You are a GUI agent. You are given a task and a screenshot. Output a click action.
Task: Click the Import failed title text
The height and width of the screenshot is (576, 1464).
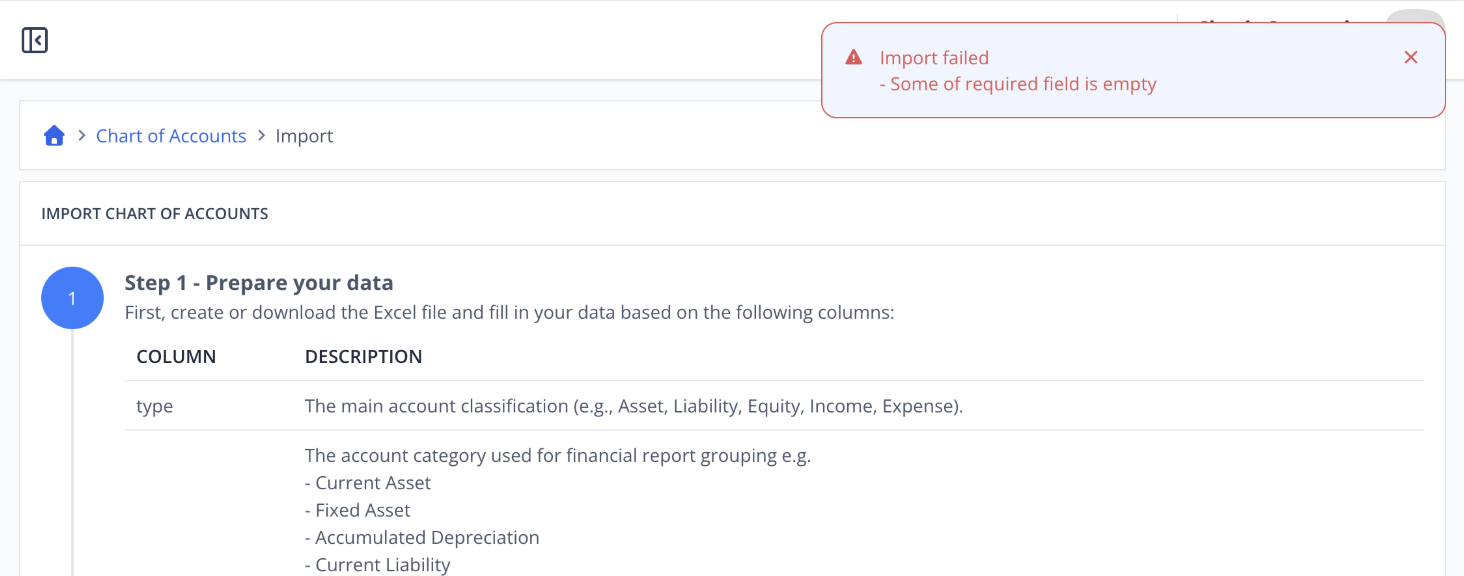tap(934, 58)
